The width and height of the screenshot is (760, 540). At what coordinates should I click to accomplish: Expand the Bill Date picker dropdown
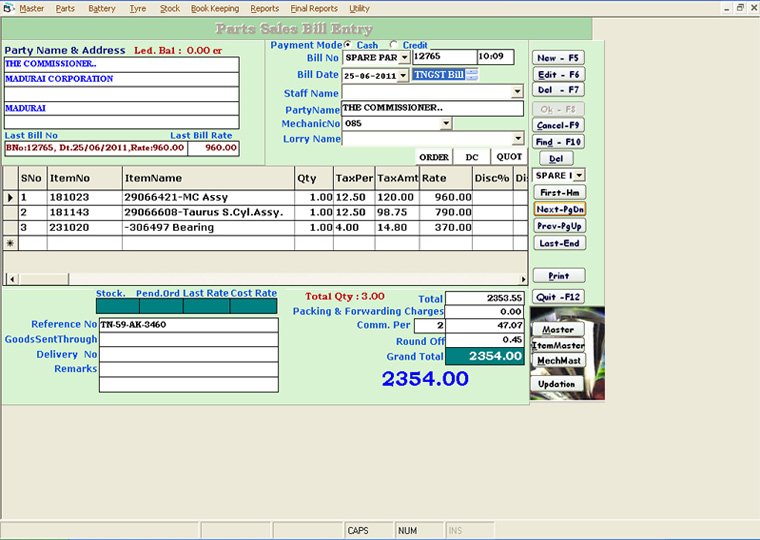403,75
